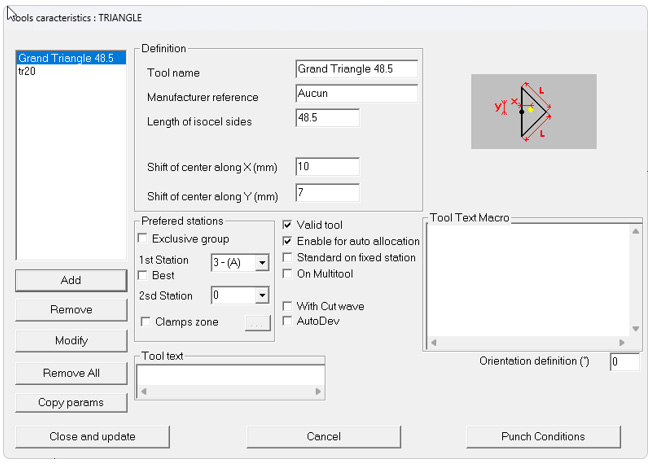Viewport: 654px width, 464px height.
Task: Click the Cancel button
Action: pyautogui.click(x=324, y=436)
